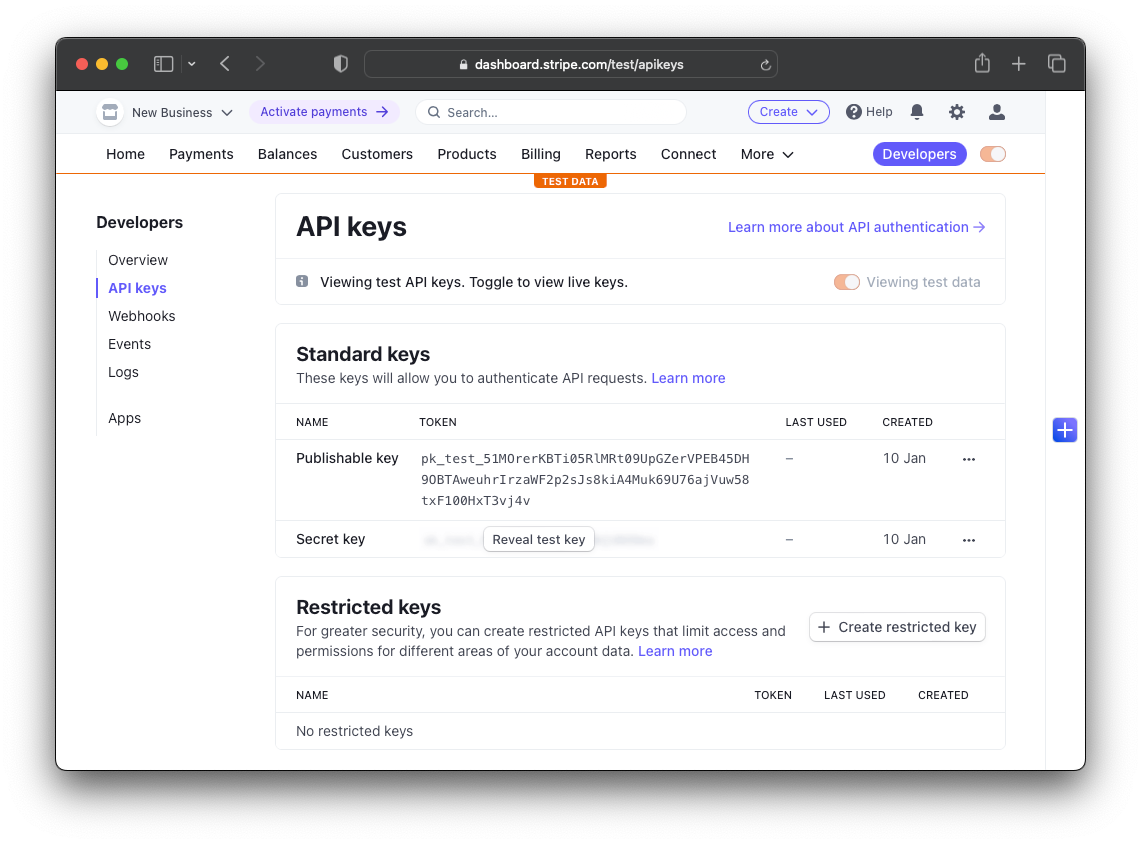Open Help menu
This screenshot has height=844, width=1141.
point(869,112)
